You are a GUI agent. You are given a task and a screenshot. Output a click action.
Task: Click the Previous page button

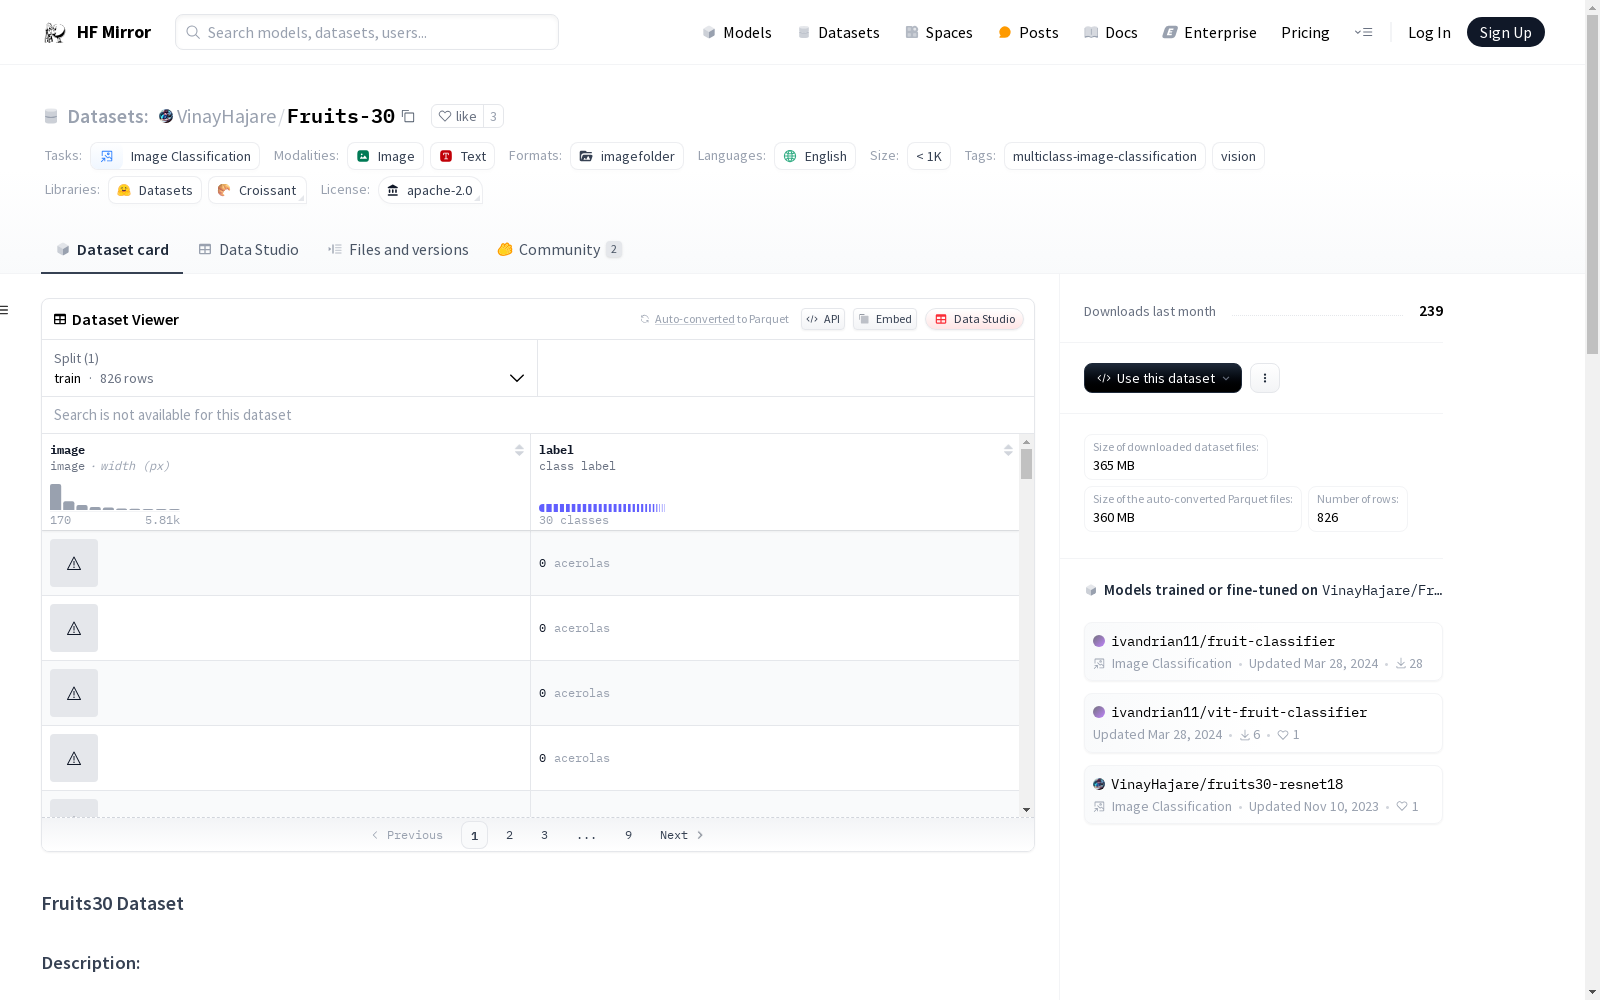[407, 835]
